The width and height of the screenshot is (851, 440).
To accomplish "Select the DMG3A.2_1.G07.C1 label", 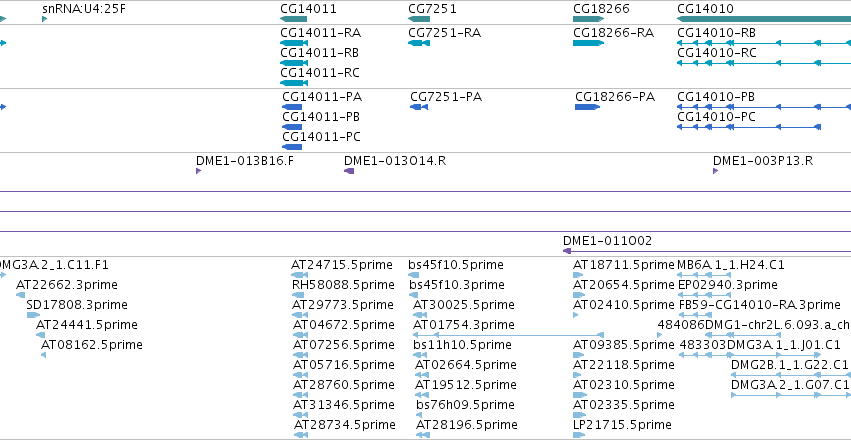I will point(790,385).
